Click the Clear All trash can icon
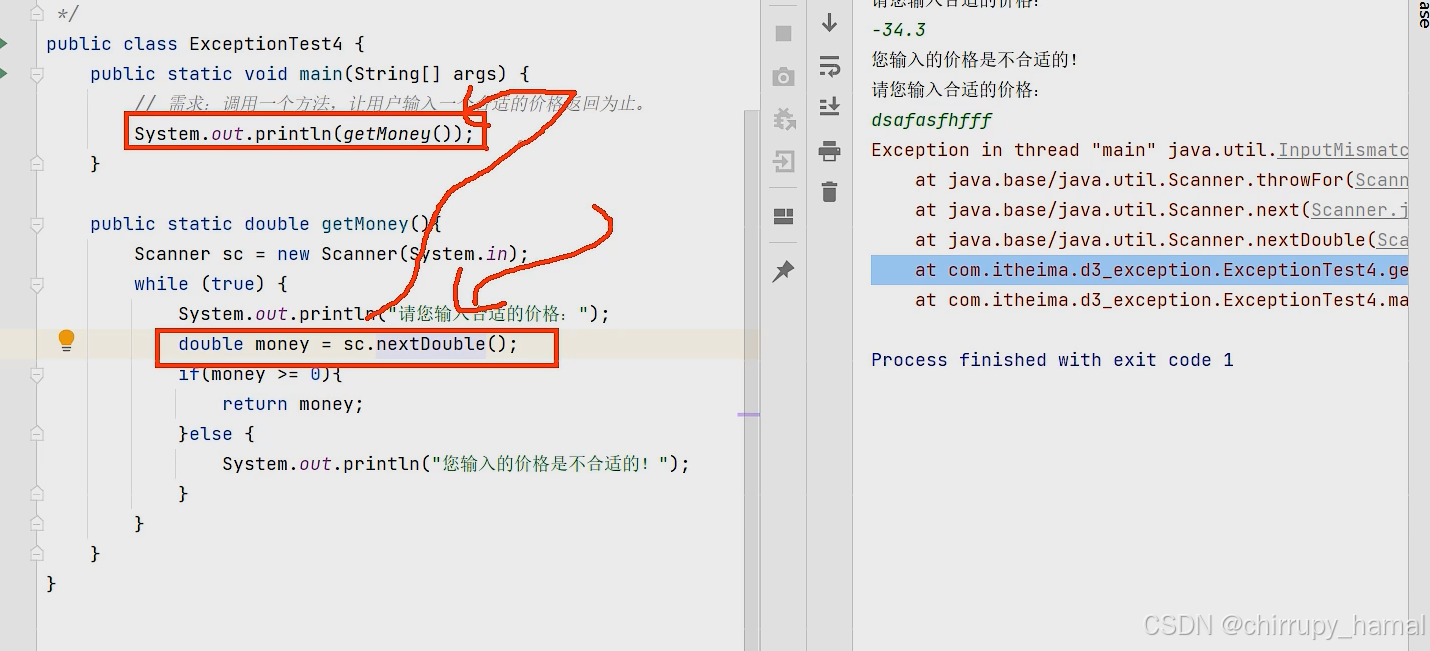 (829, 191)
